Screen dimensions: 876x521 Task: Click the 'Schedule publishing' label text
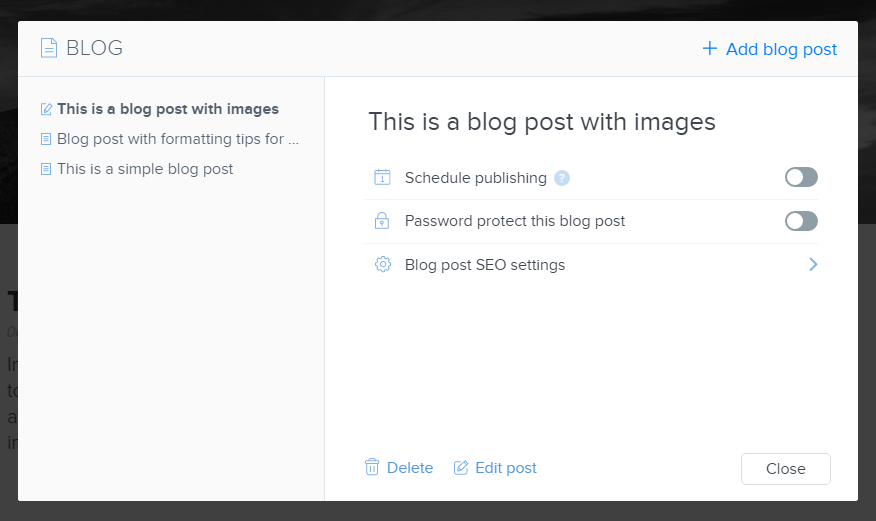point(475,178)
